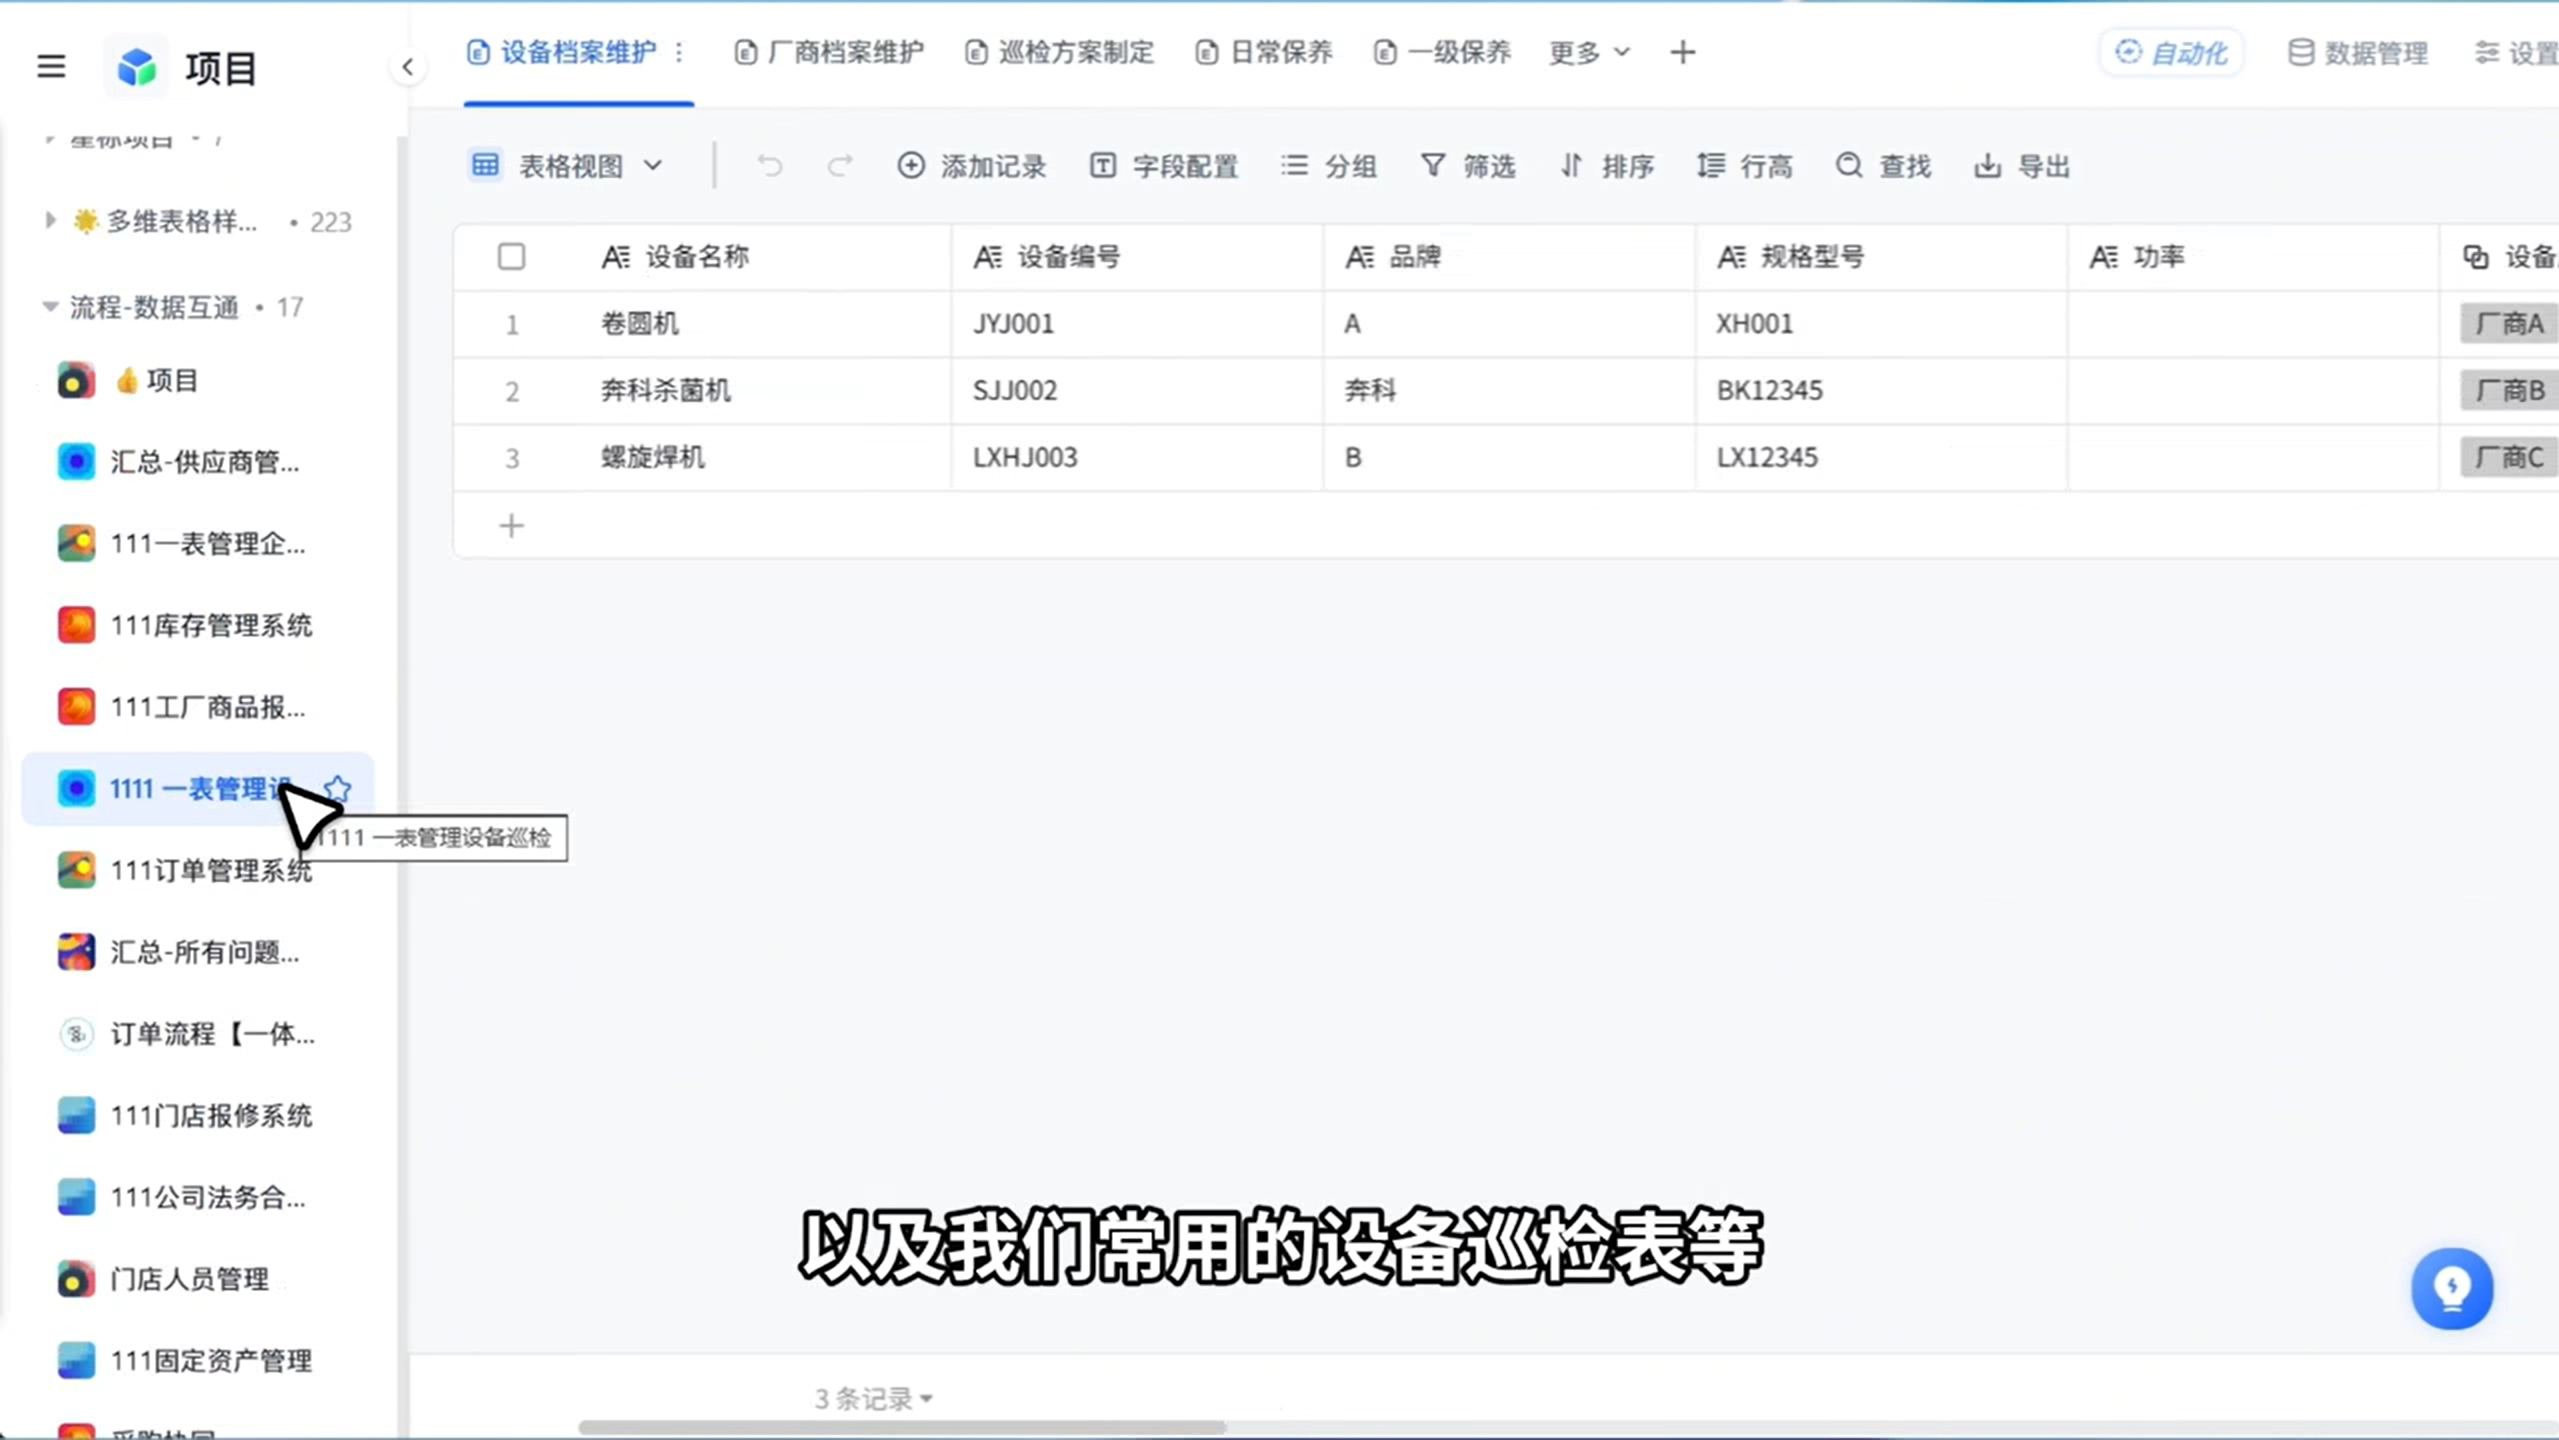Select row number 2

512,391
